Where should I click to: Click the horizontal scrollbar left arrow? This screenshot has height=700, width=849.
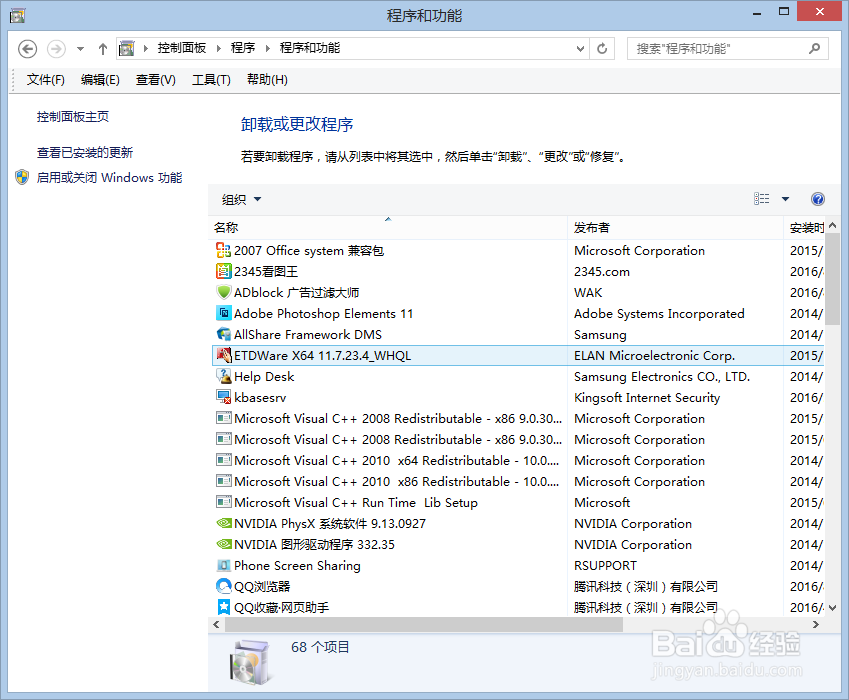pos(217,624)
